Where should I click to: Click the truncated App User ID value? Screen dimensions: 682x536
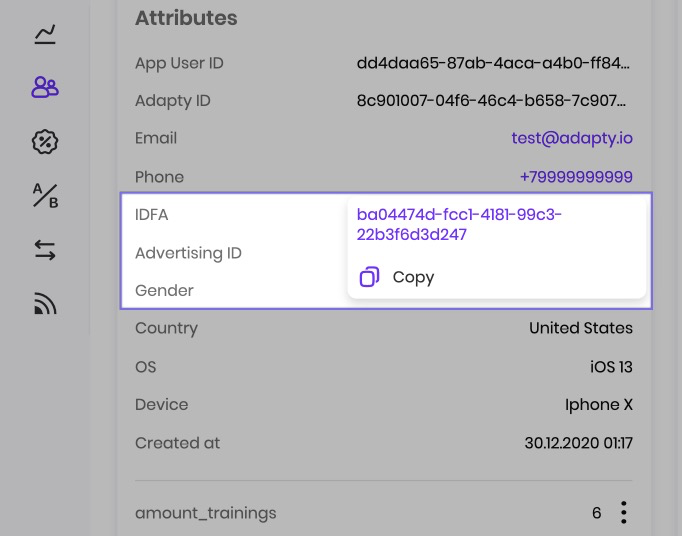point(493,63)
